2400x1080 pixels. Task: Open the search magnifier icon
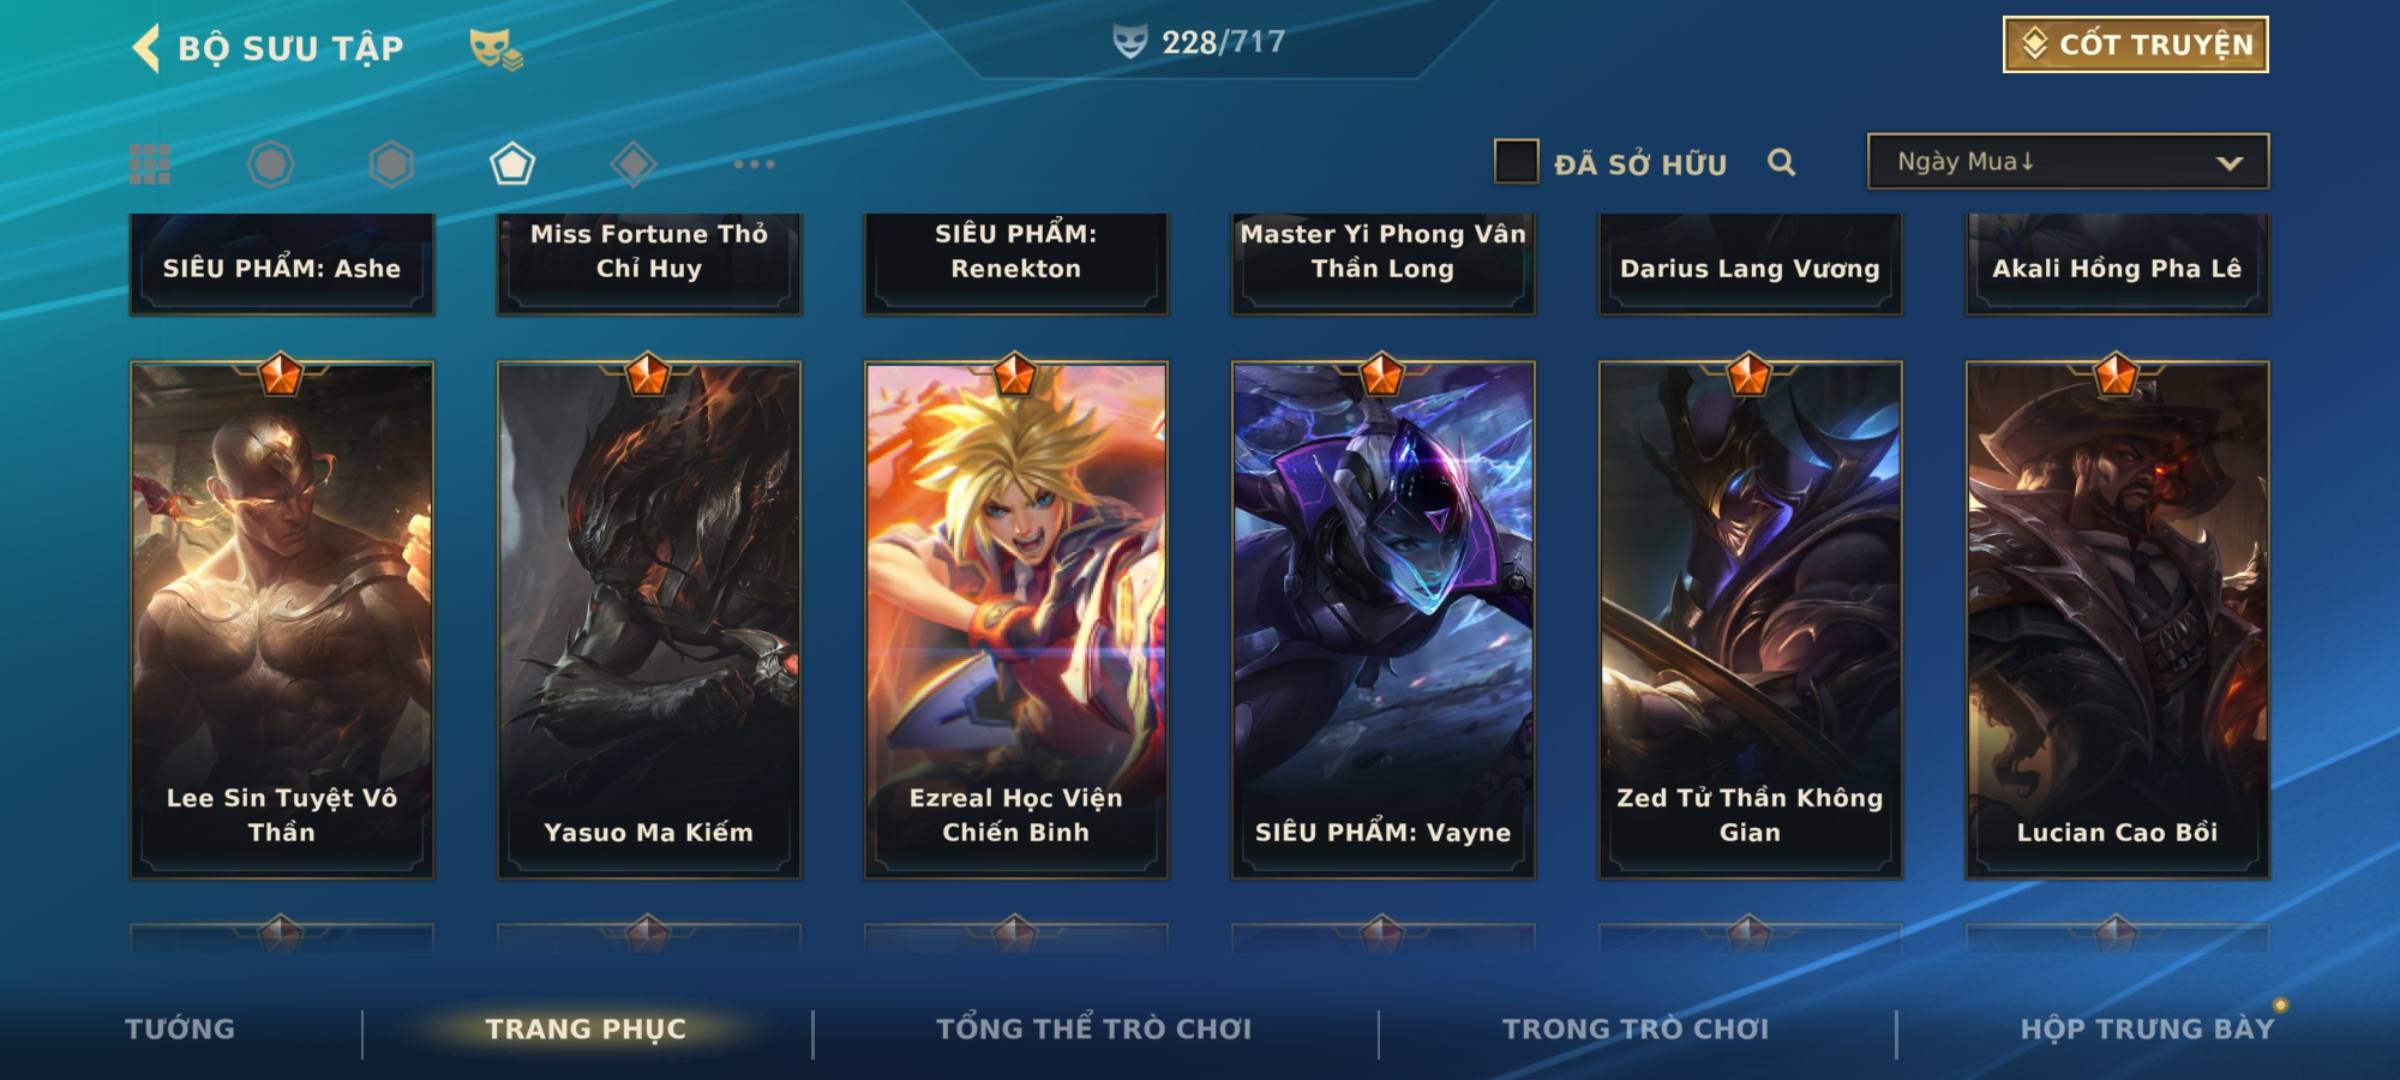pyautogui.click(x=1781, y=162)
